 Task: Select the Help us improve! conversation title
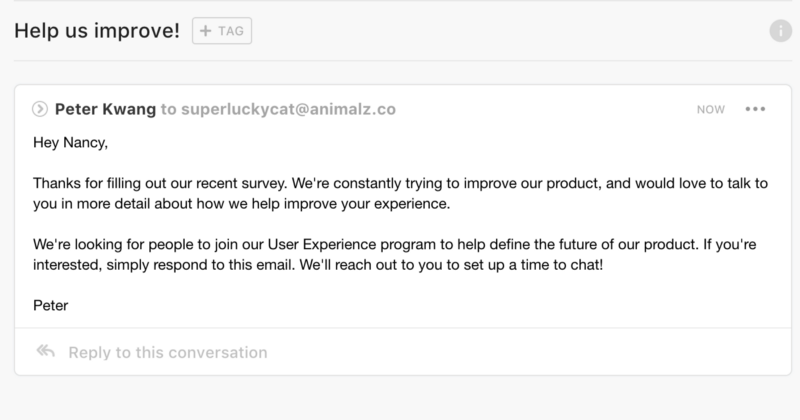point(97,31)
